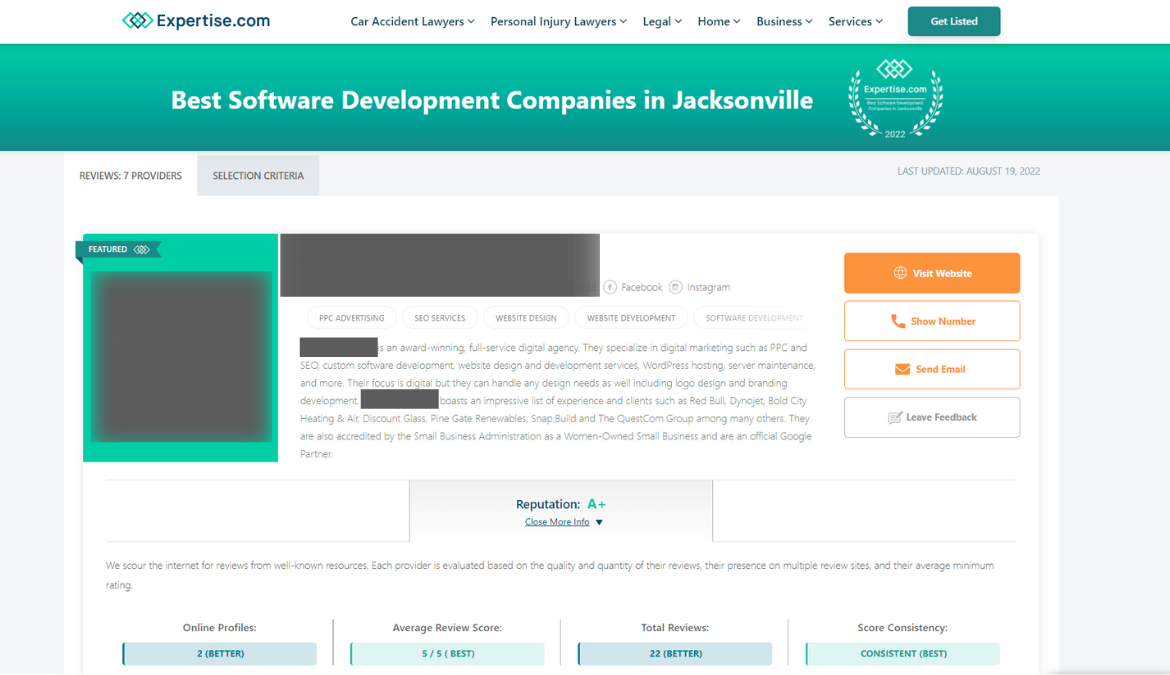Expand Car Accident Lawyers menu
Image resolution: width=1170 pixels, height=675 pixels.
(412, 21)
